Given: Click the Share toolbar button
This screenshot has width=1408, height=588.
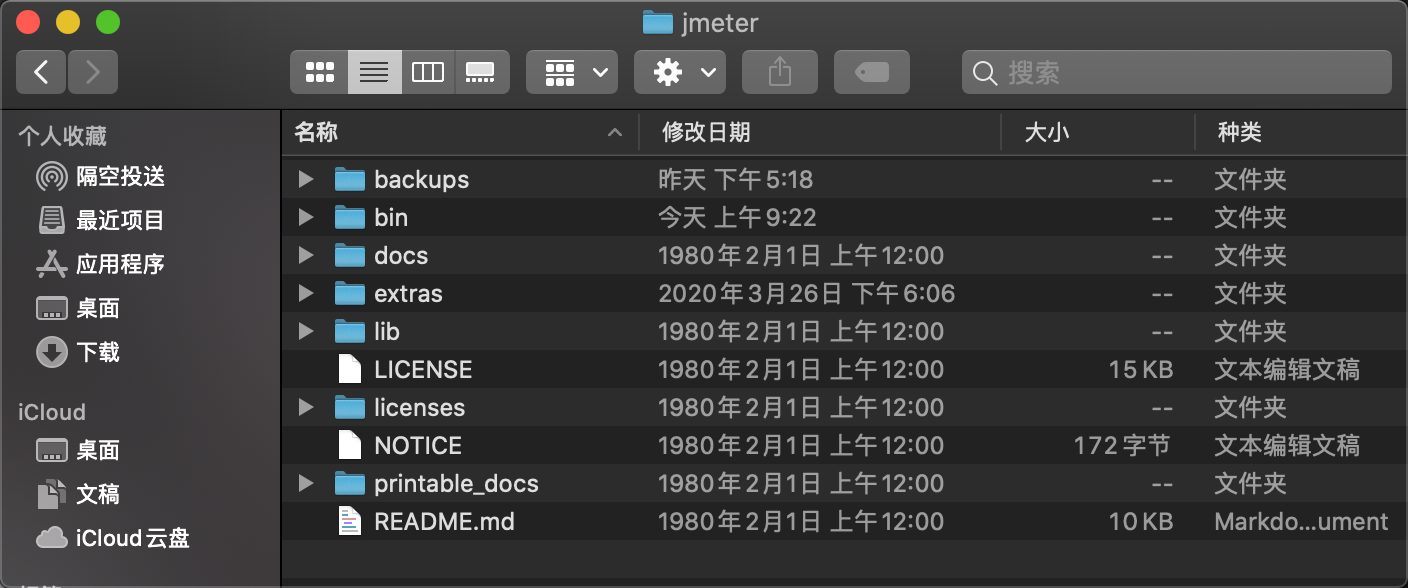Looking at the screenshot, I should point(780,72).
